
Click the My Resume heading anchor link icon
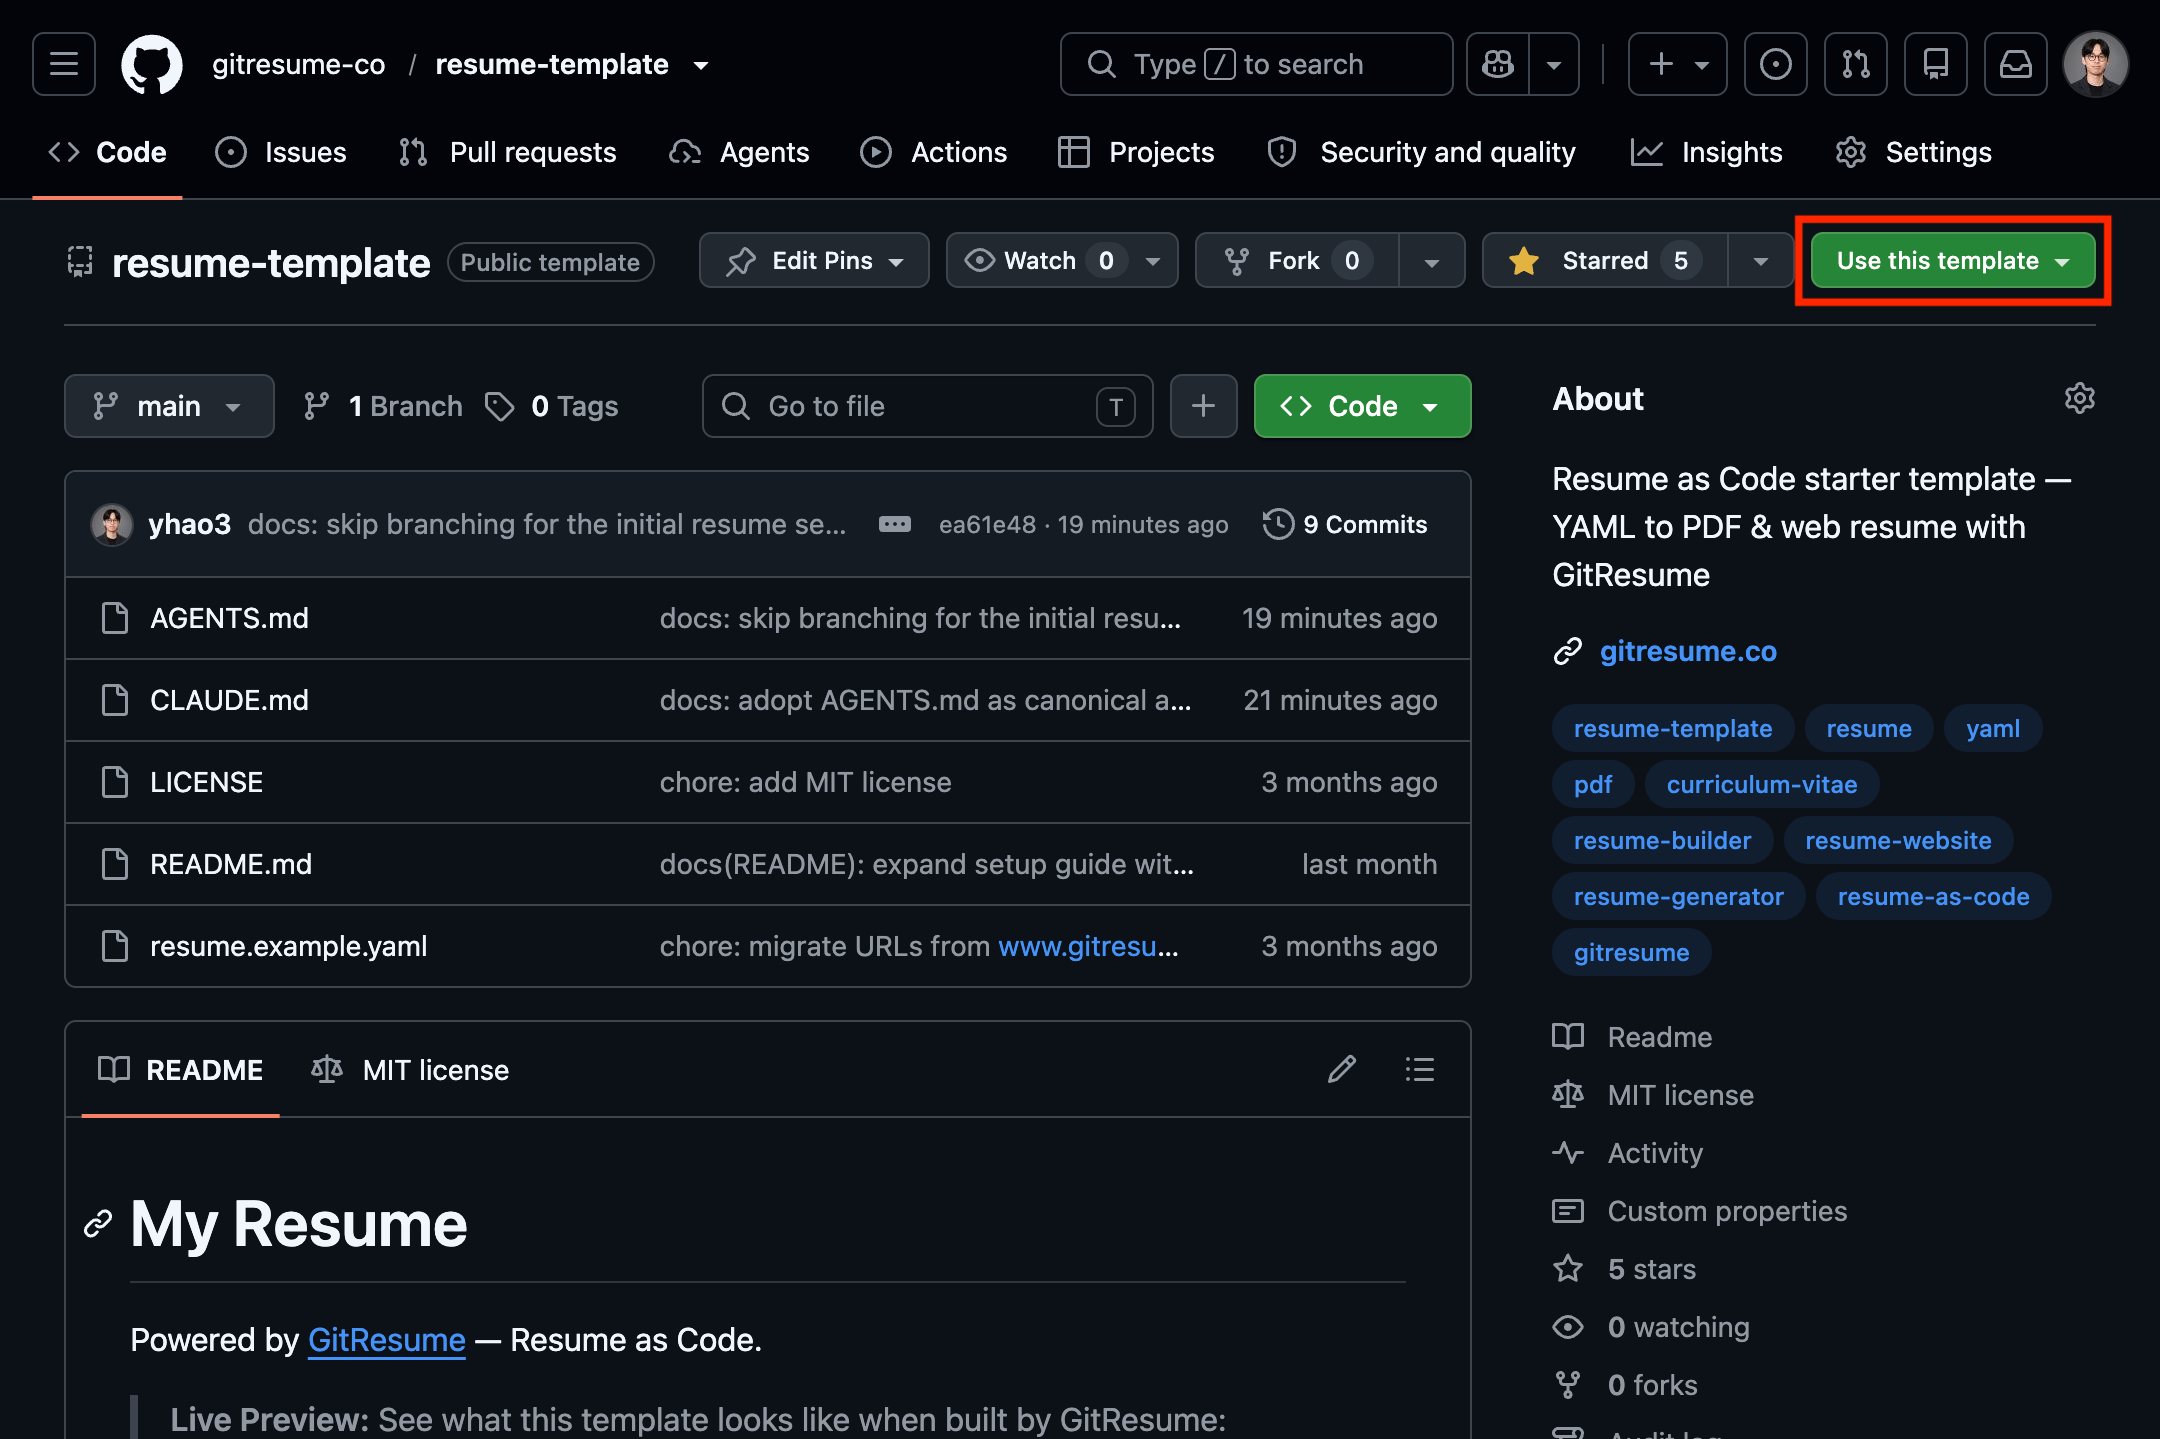97,1223
